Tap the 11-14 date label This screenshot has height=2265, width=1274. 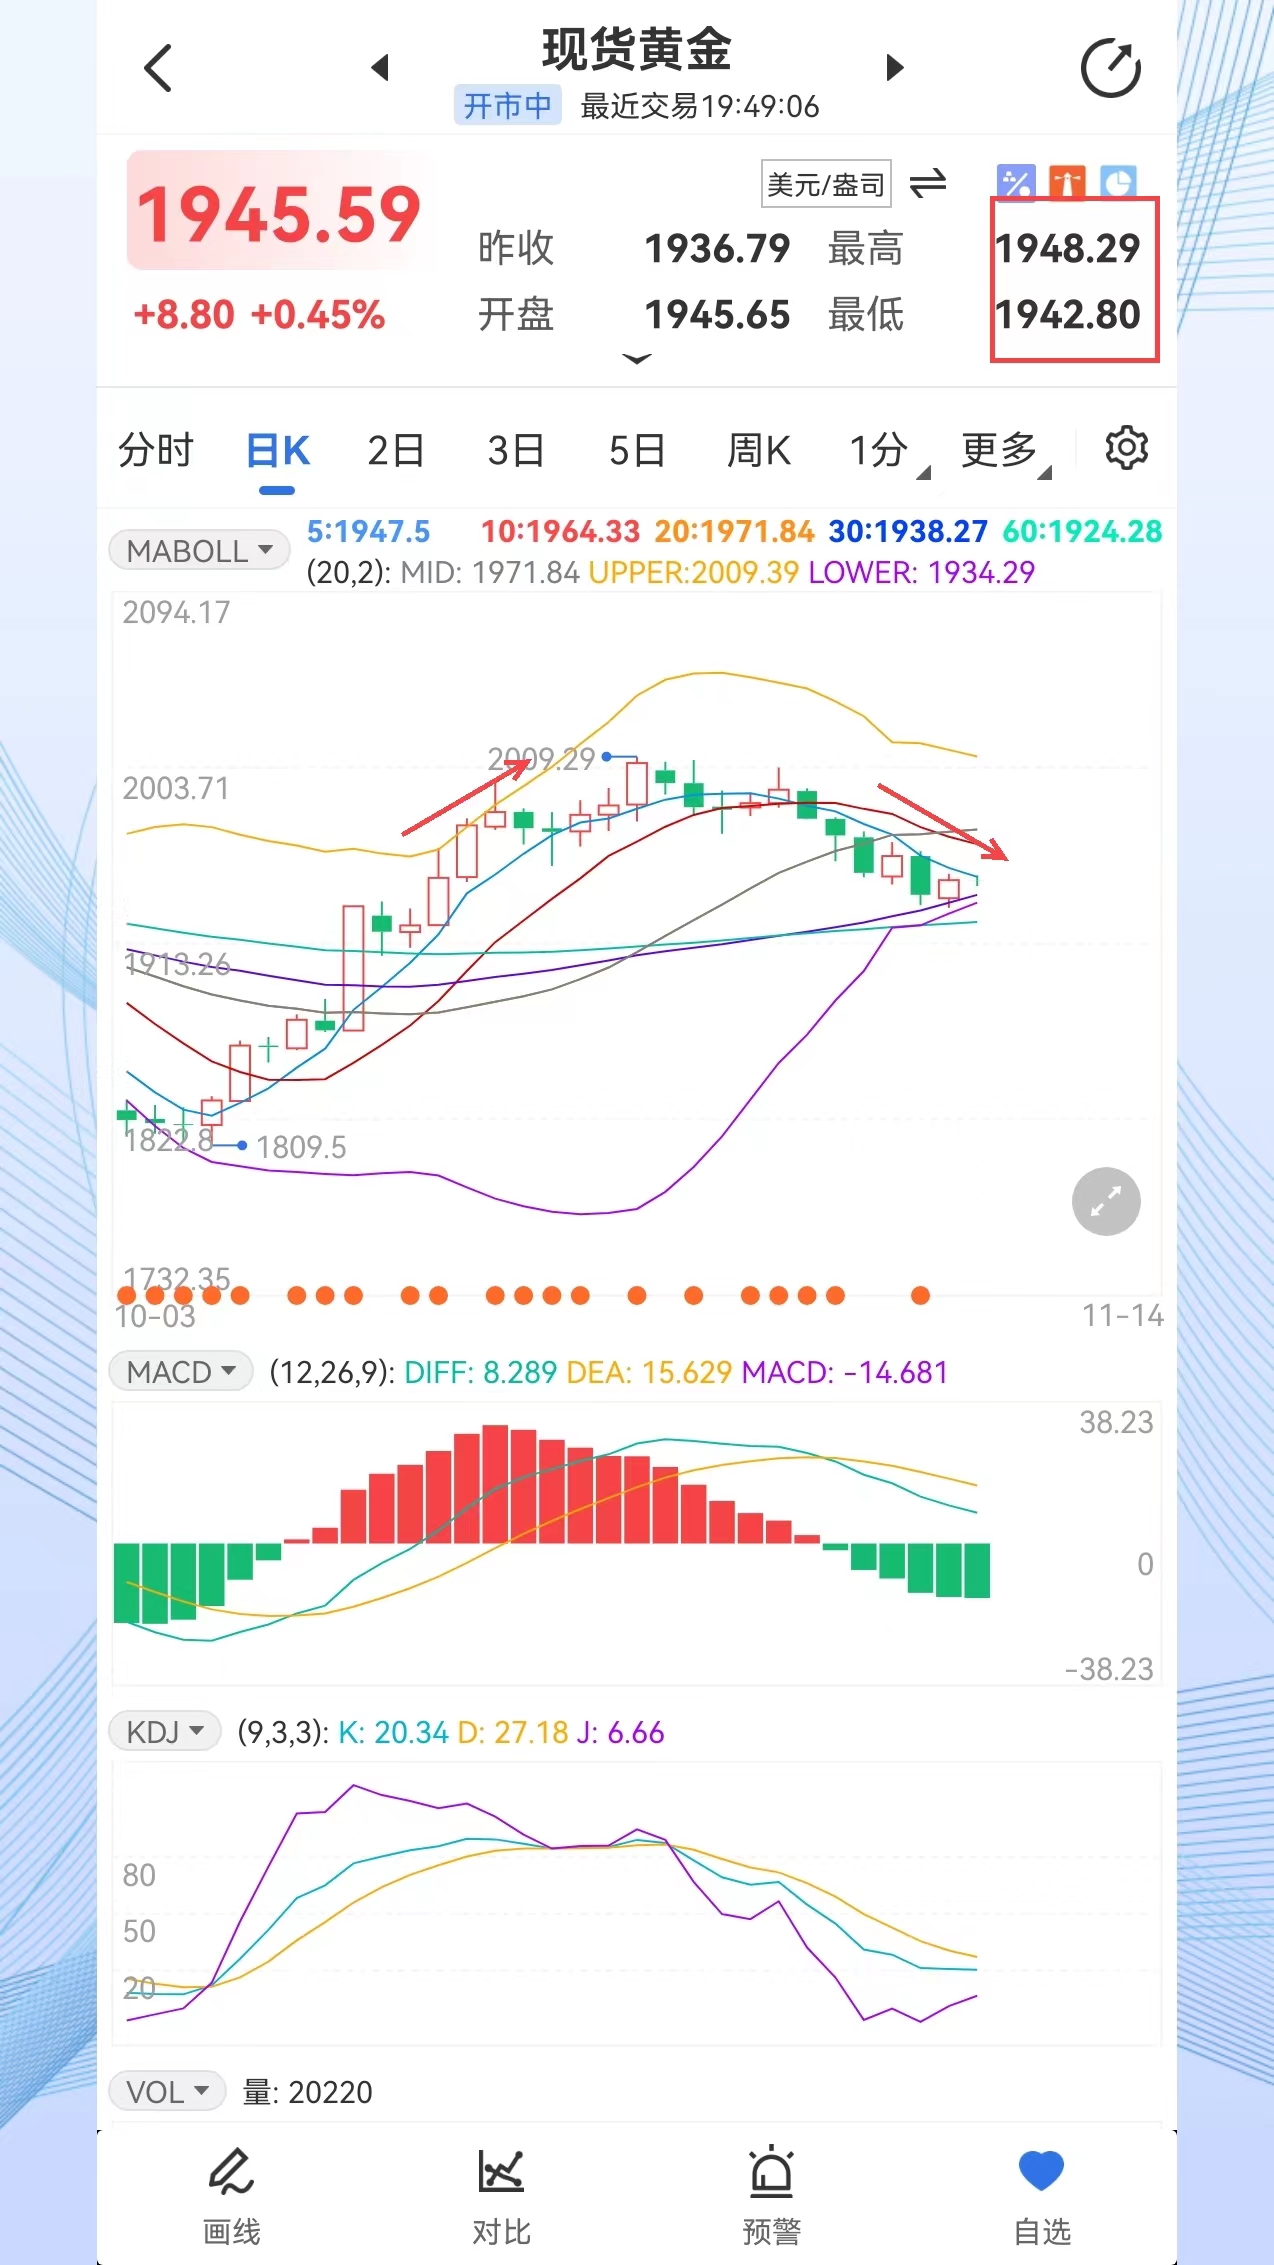pos(1122,1315)
